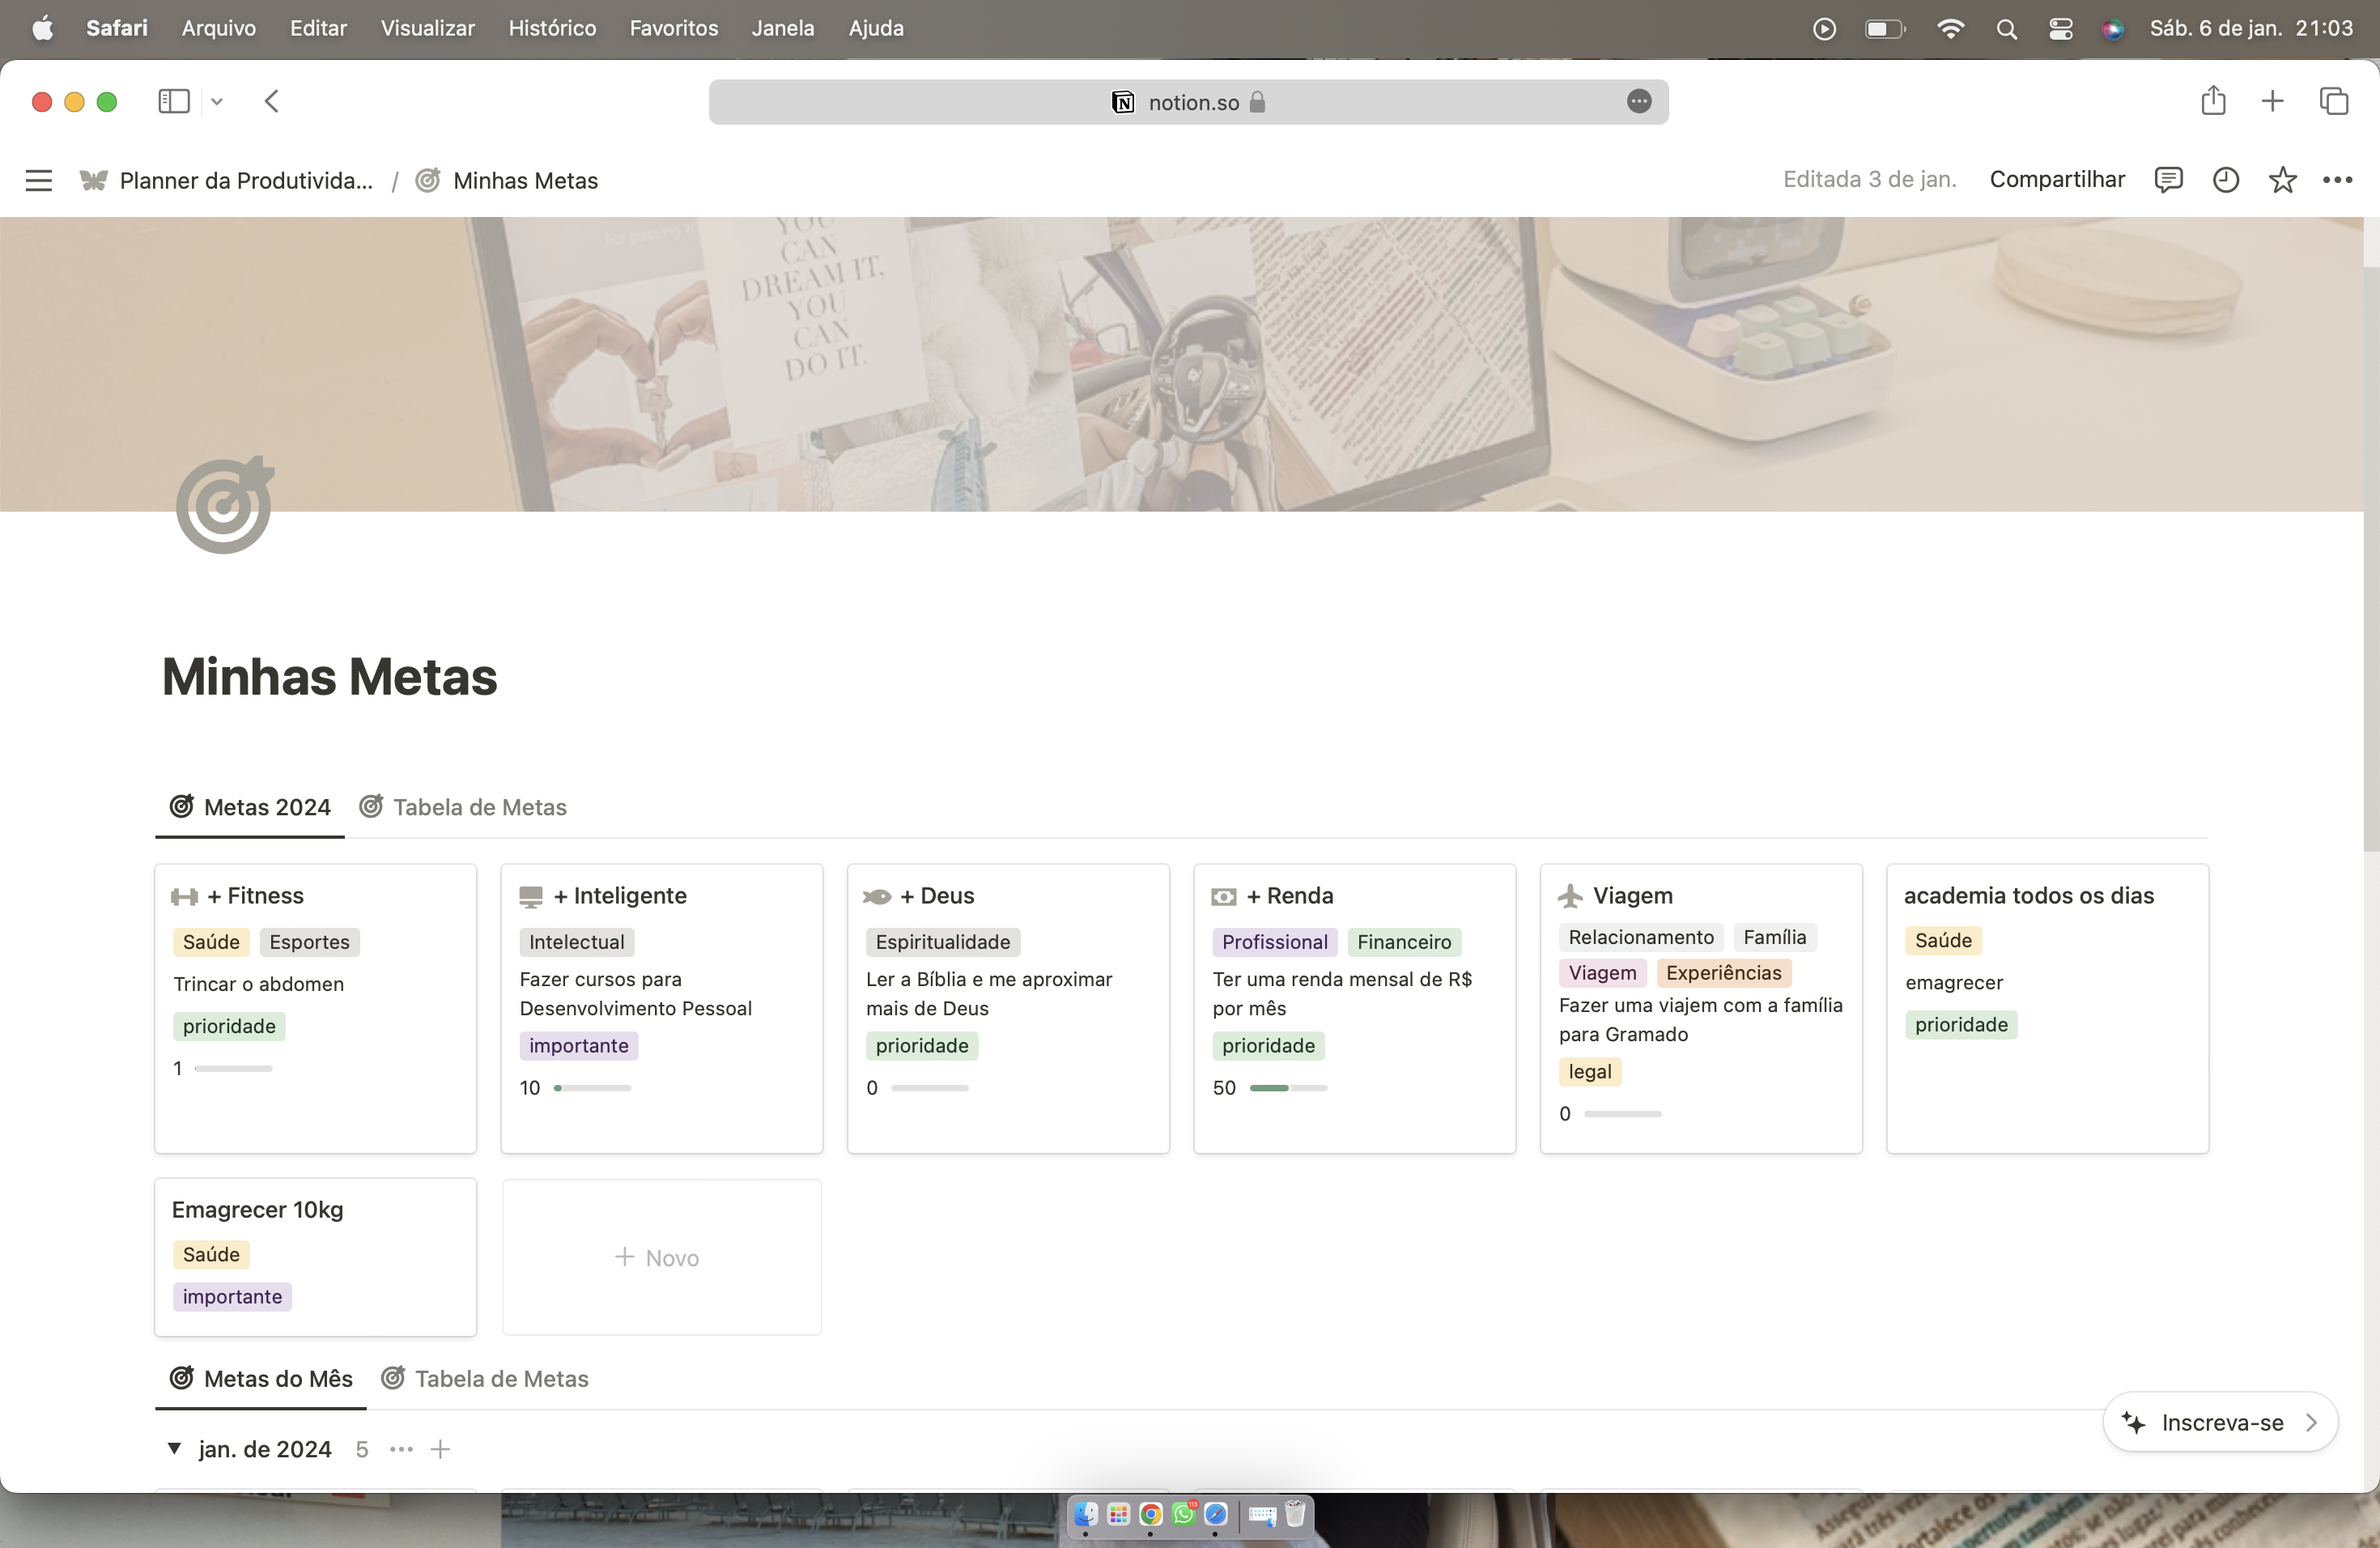The image size is (2380, 1548).
Task: Open macOS Control Center icon
Action: tap(2060, 29)
